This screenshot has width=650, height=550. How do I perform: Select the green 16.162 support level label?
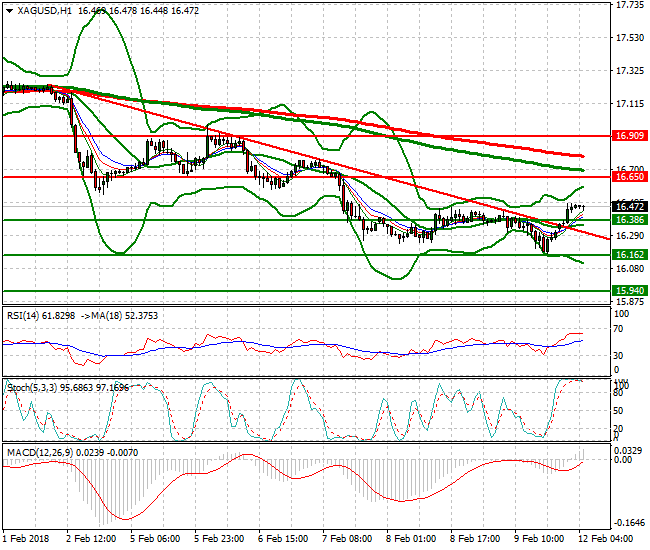(x=629, y=255)
